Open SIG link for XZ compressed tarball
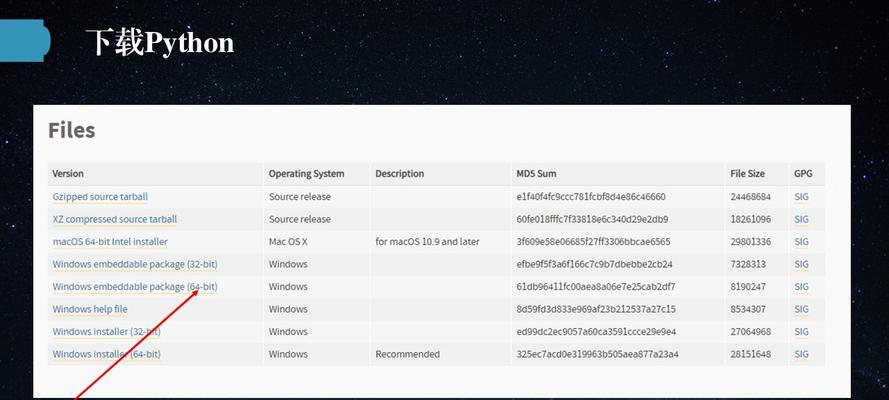 [801, 219]
